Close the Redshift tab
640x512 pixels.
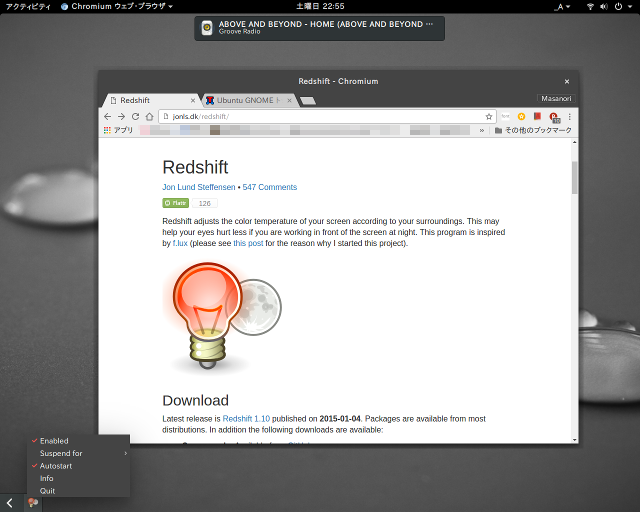click(193, 100)
